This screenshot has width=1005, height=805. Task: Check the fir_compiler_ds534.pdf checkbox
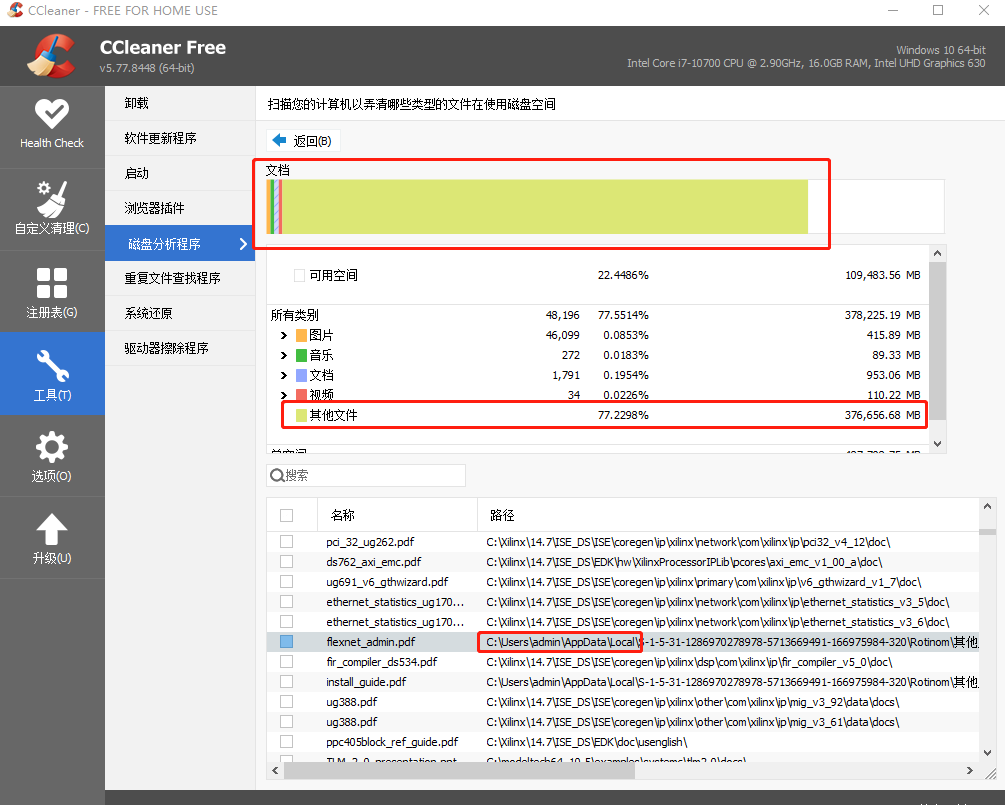[x=287, y=661]
